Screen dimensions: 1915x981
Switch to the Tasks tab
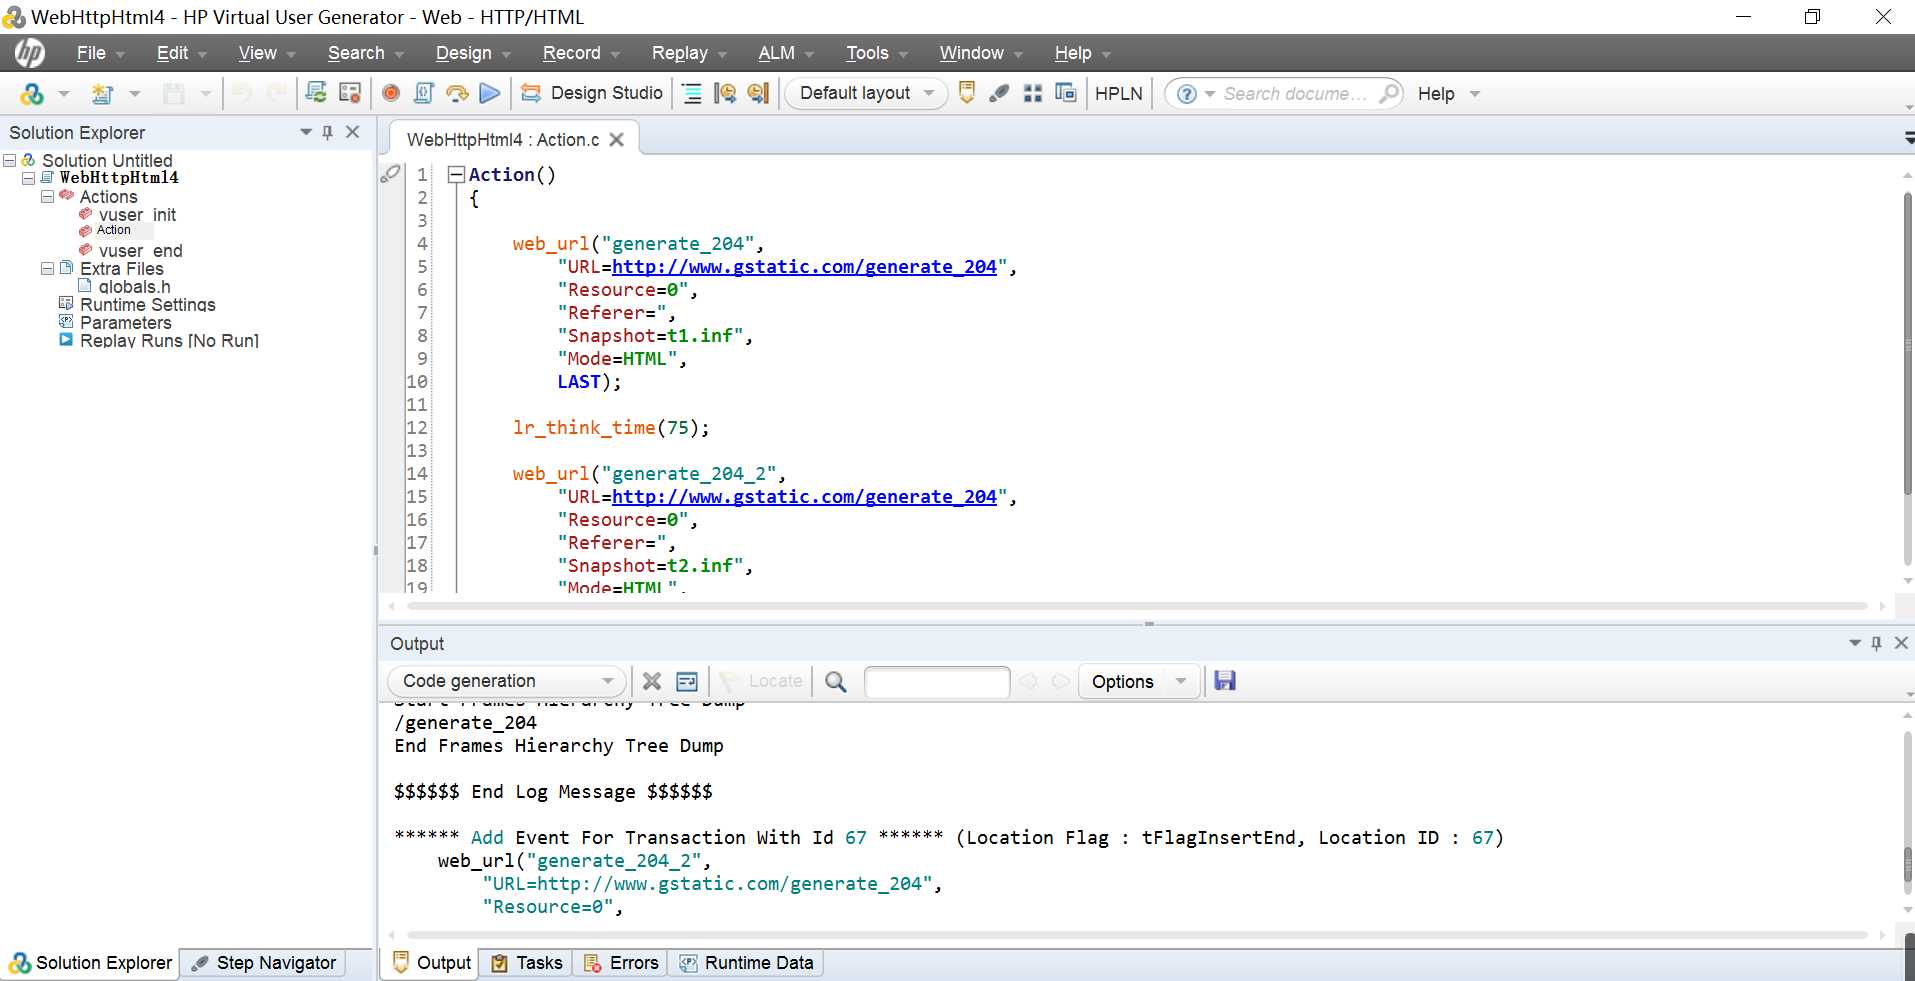pyautogui.click(x=527, y=963)
